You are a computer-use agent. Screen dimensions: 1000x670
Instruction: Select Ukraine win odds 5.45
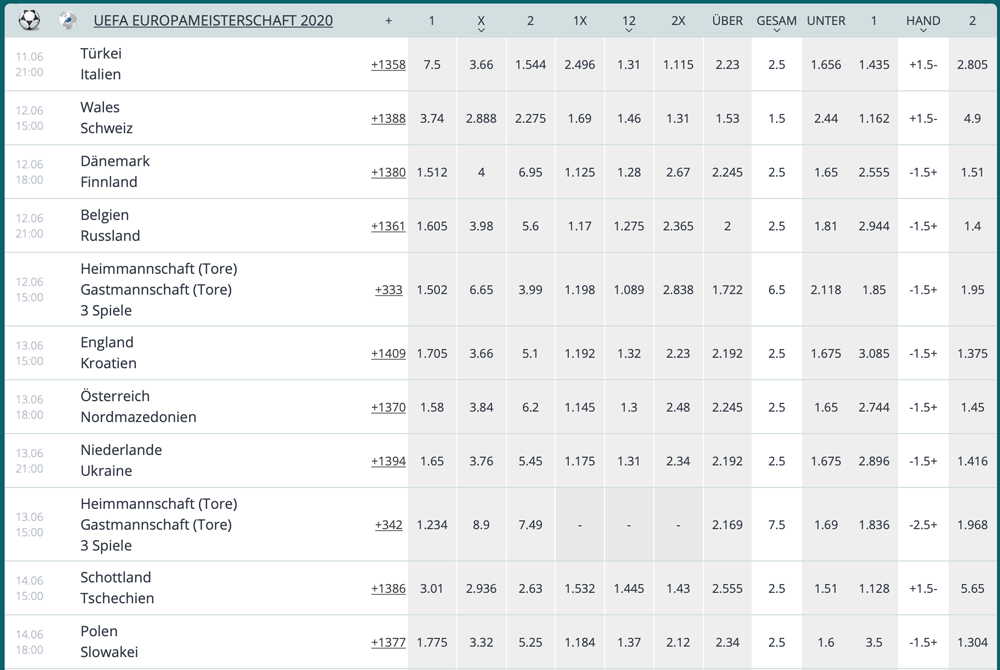tap(530, 462)
